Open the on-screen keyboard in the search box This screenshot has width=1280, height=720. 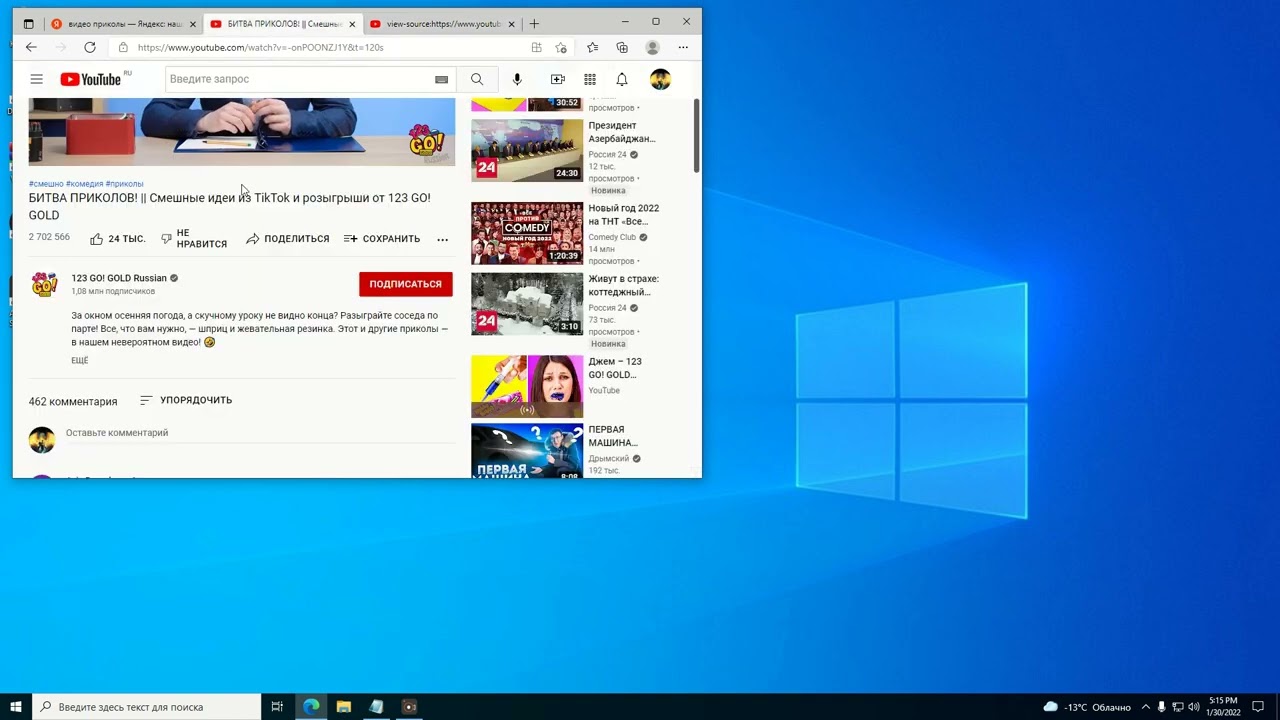(441, 79)
